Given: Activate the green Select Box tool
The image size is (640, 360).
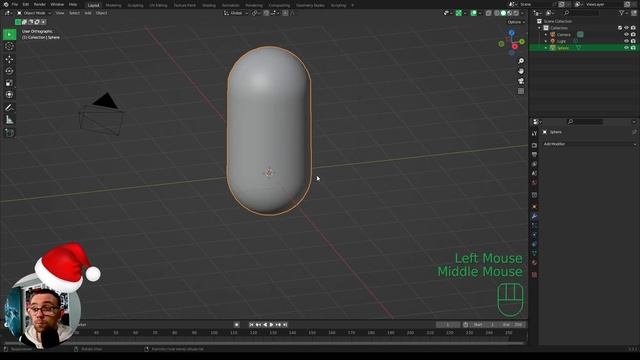Looking at the screenshot, I should pos(9,34).
